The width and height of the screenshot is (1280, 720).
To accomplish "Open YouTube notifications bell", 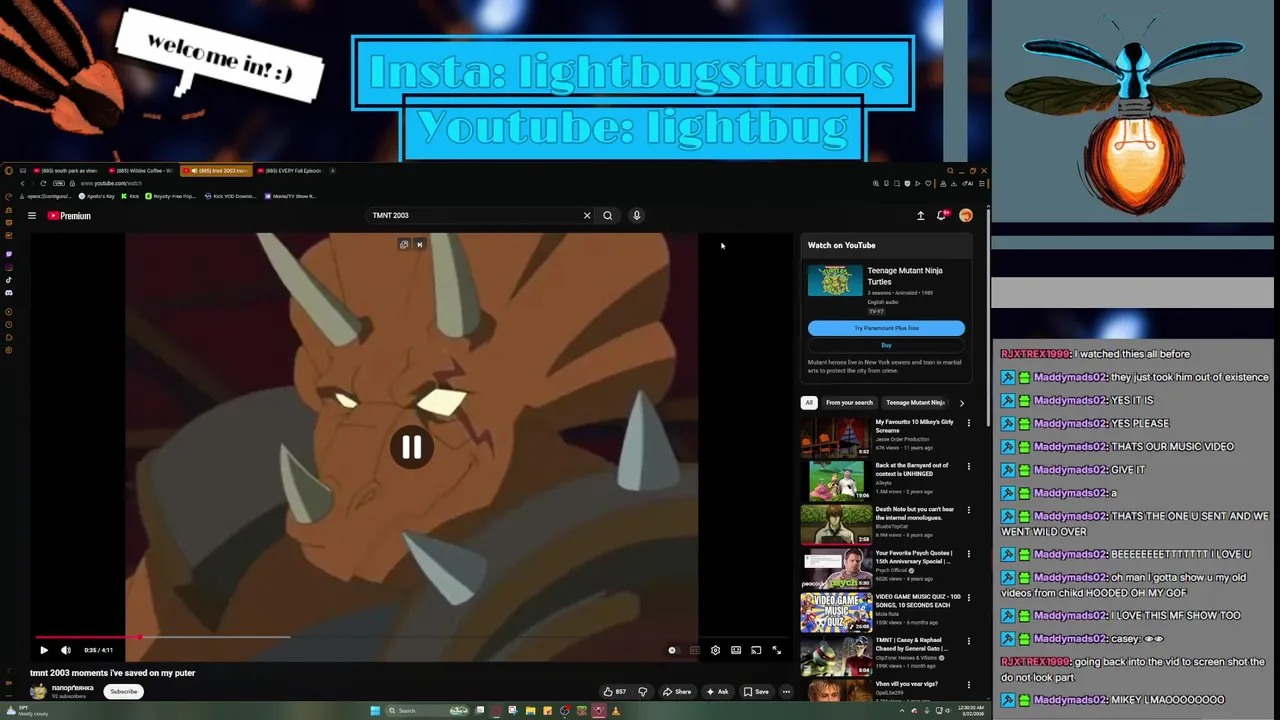I will coord(942,215).
